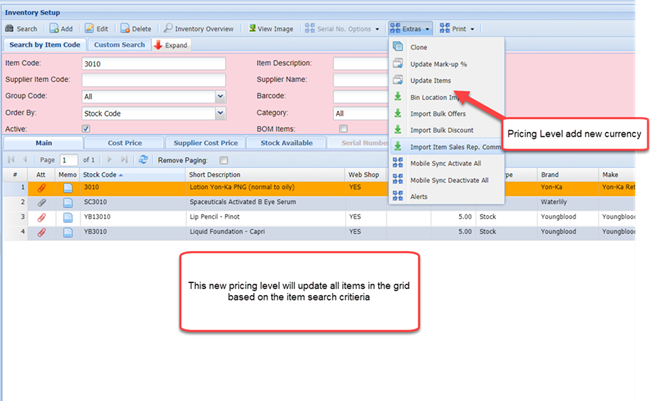Toggle the Active checkbox

pyautogui.click(x=86, y=129)
